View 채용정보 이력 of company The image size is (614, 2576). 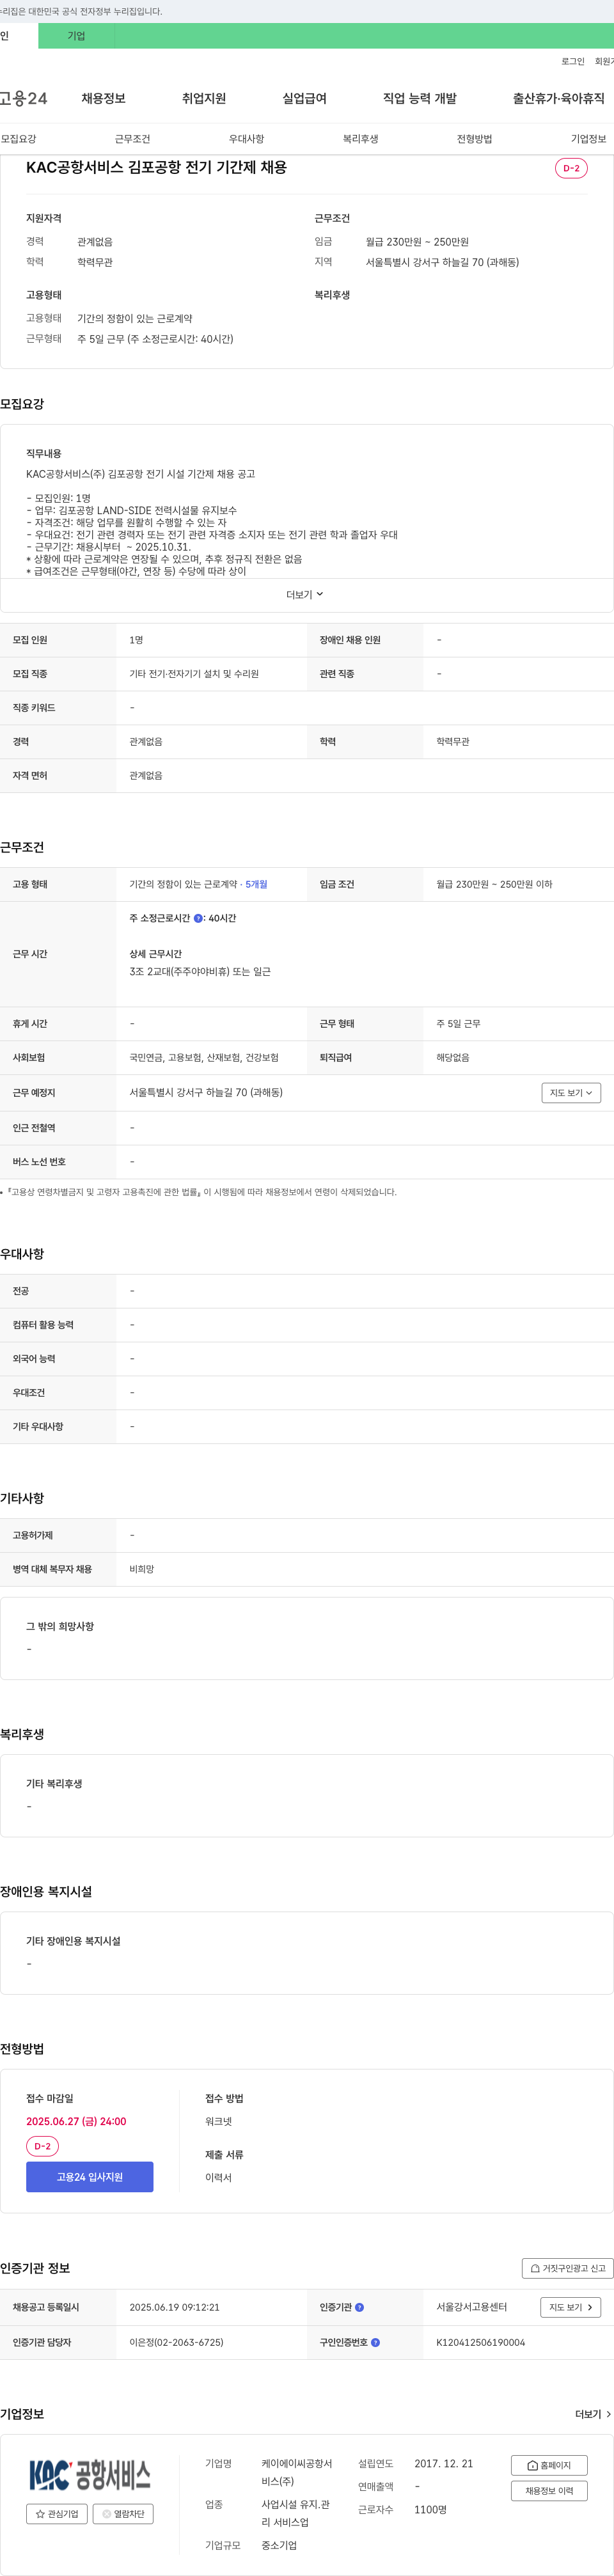click(x=549, y=2490)
